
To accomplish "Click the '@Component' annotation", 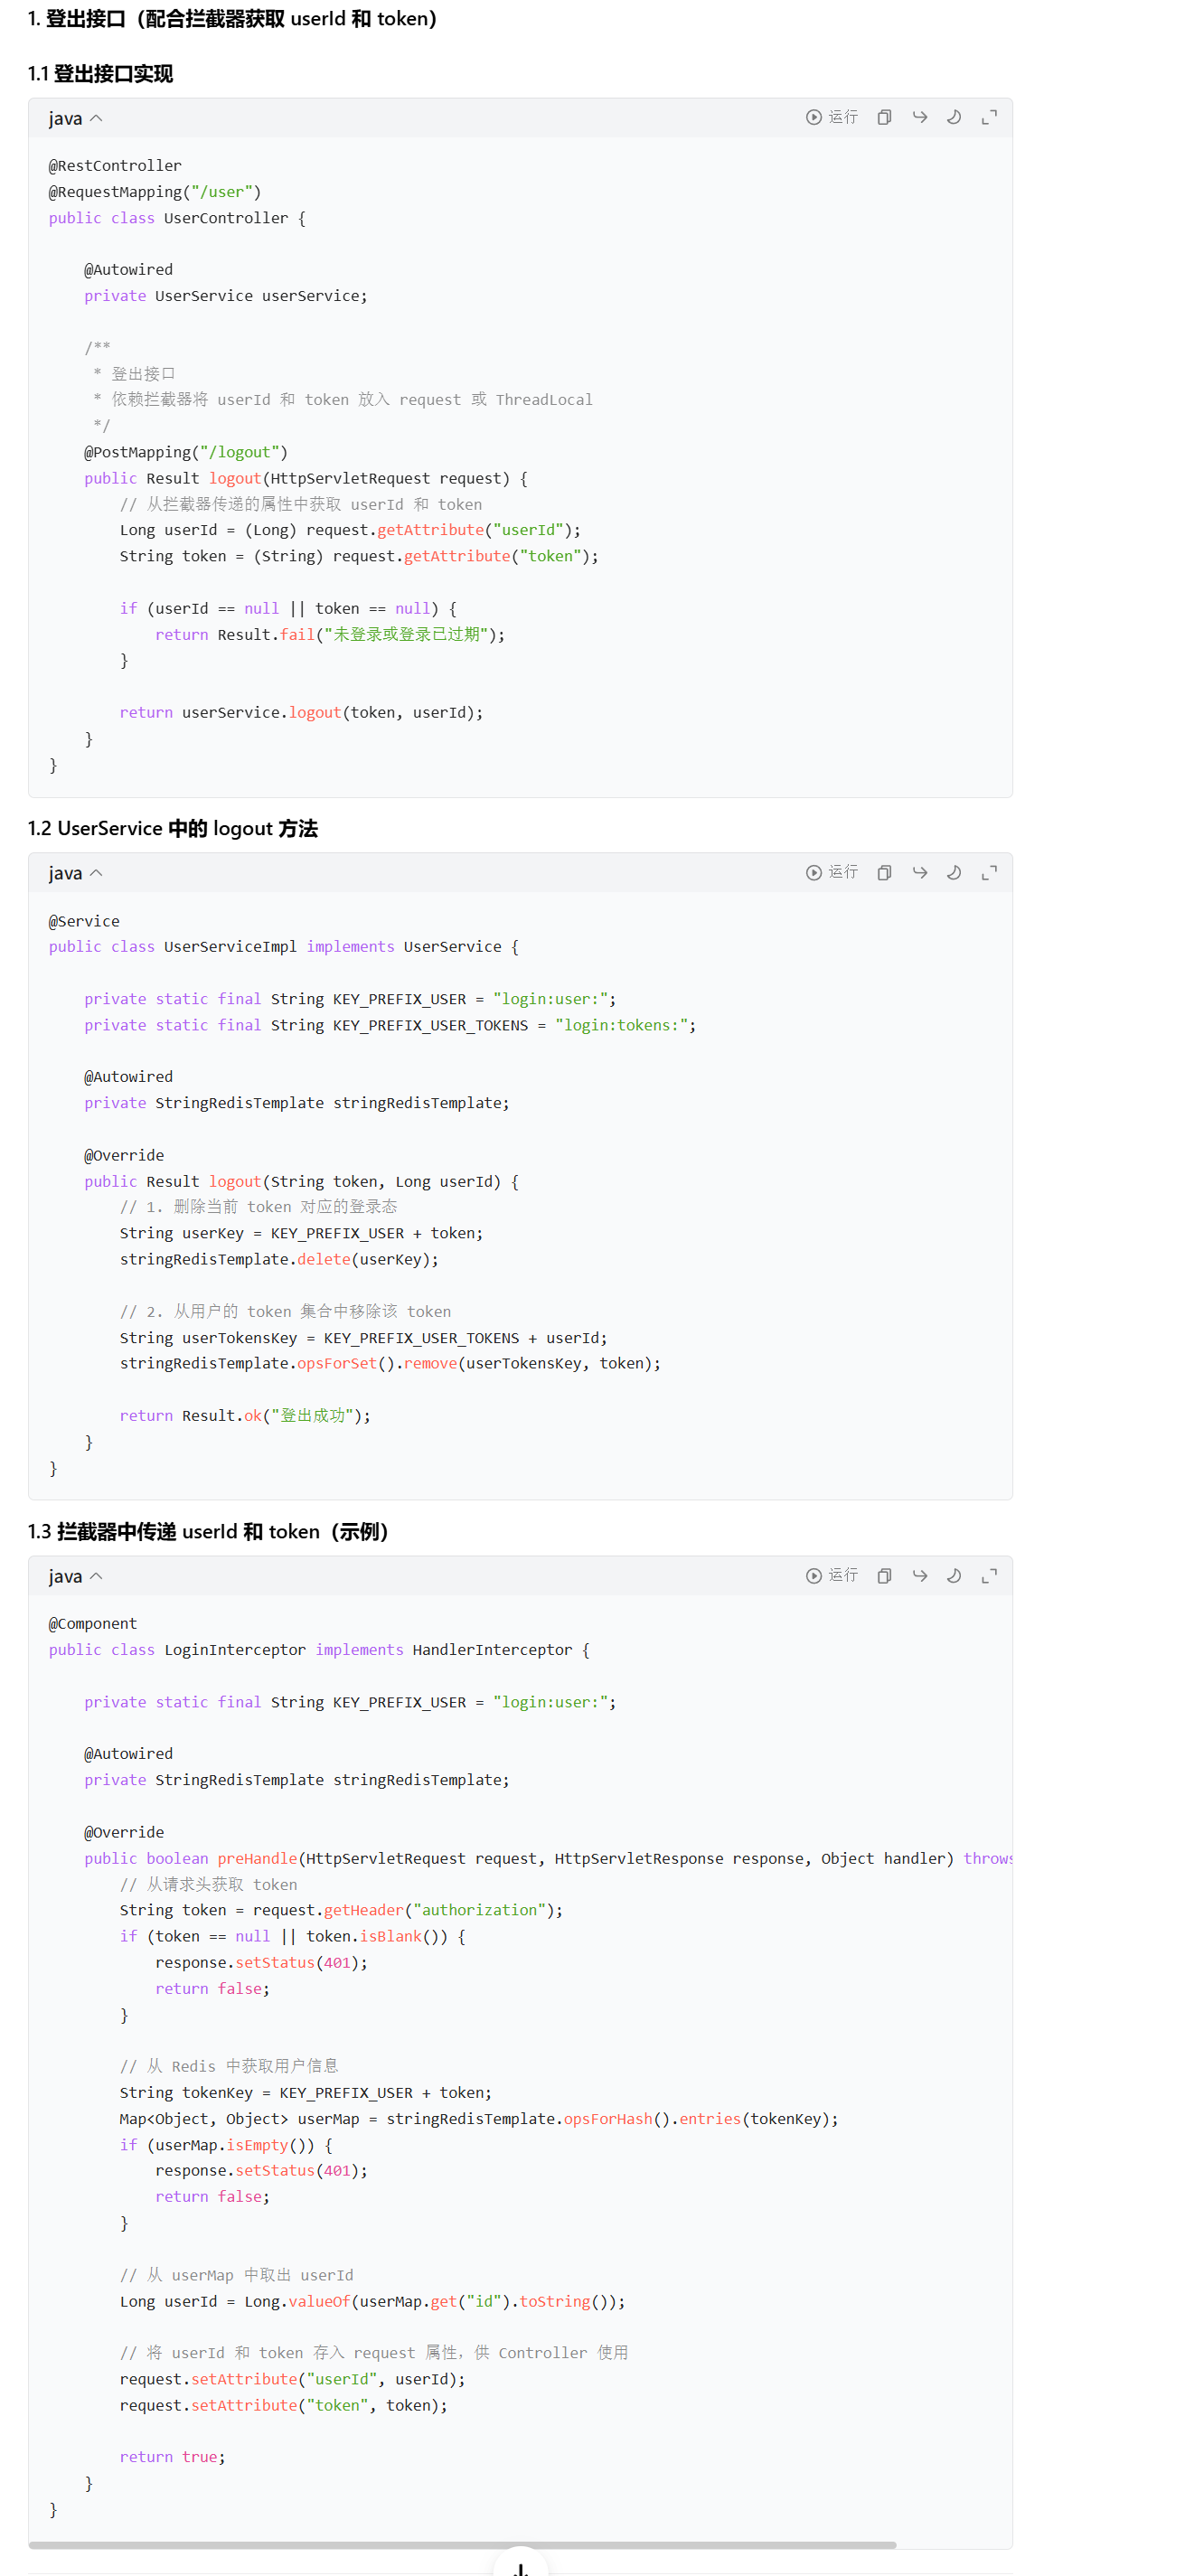I will click(93, 1623).
